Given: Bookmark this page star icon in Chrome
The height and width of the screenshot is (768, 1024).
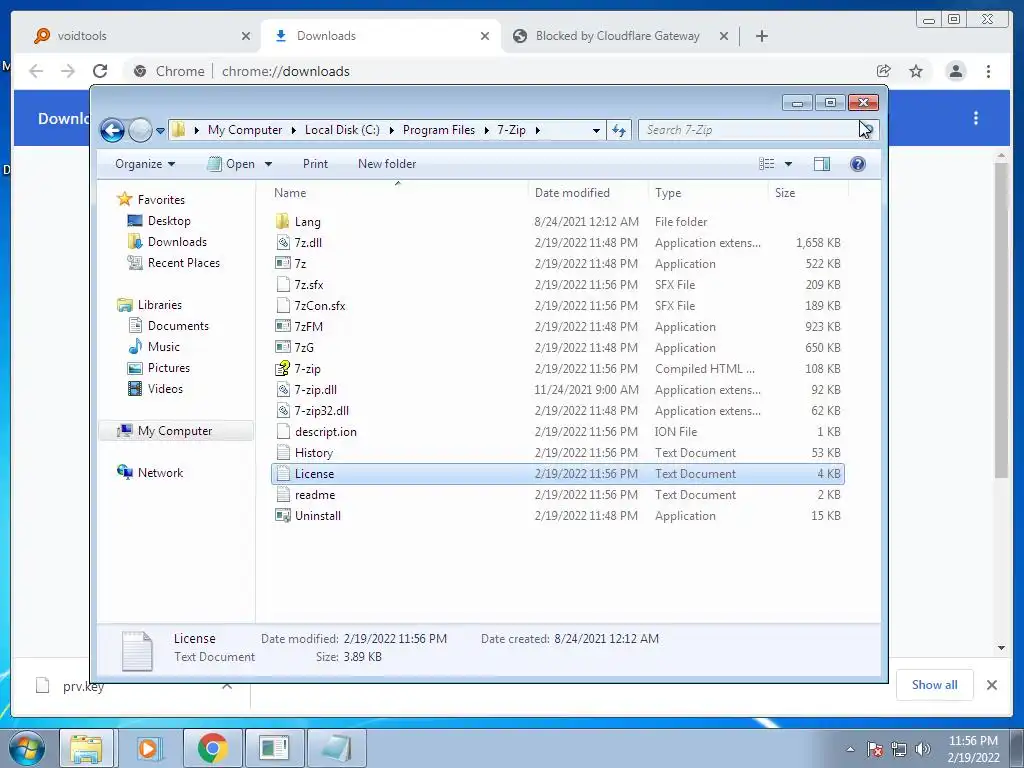Looking at the screenshot, I should (916, 71).
